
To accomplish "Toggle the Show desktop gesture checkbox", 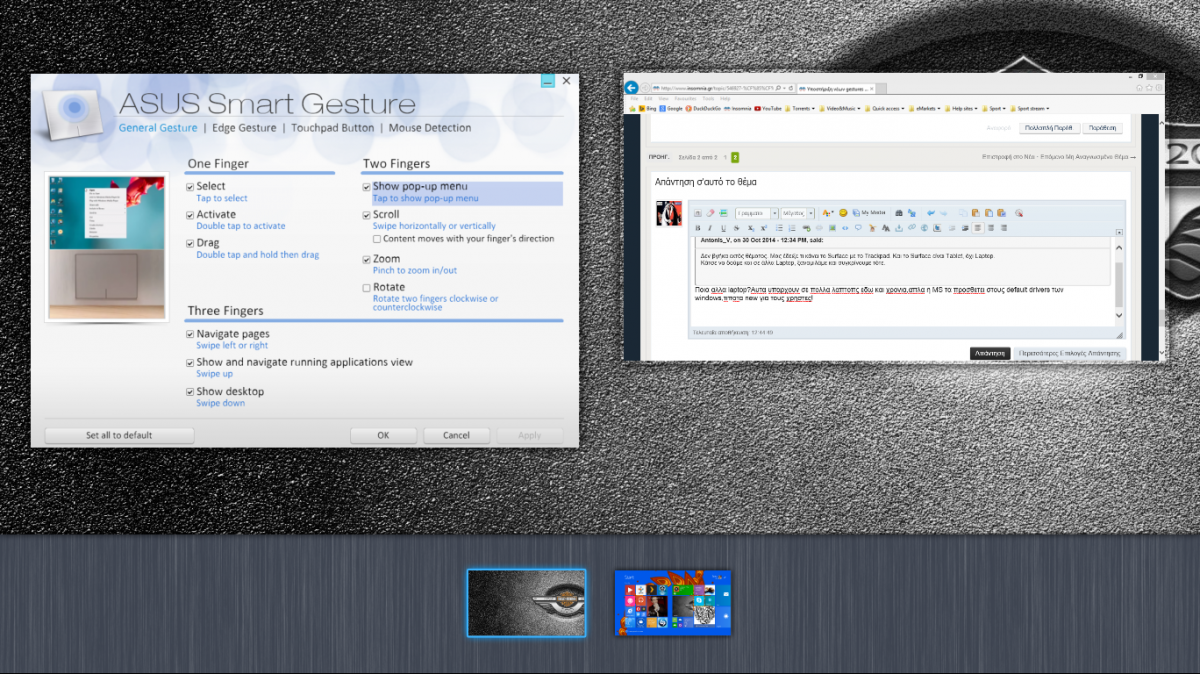I will pos(190,392).
